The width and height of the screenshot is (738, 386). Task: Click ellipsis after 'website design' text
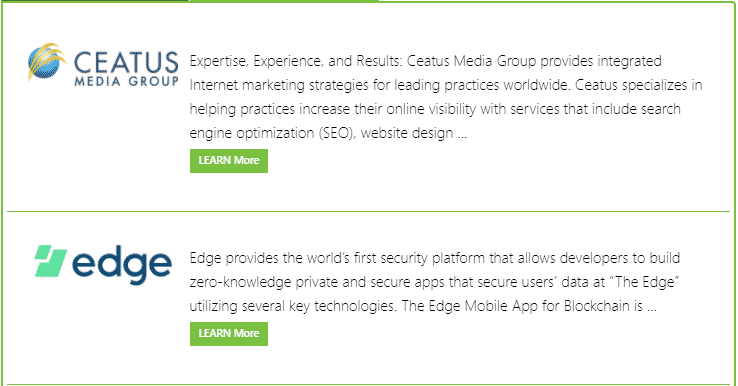click(x=462, y=134)
